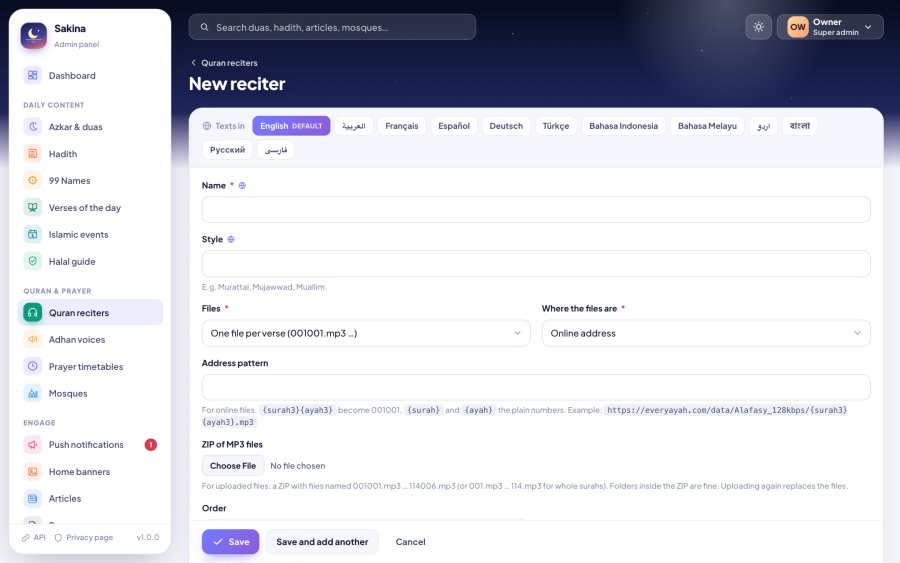Open Articles in sidebar
The width and height of the screenshot is (900, 563).
click(x=90, y=498)
